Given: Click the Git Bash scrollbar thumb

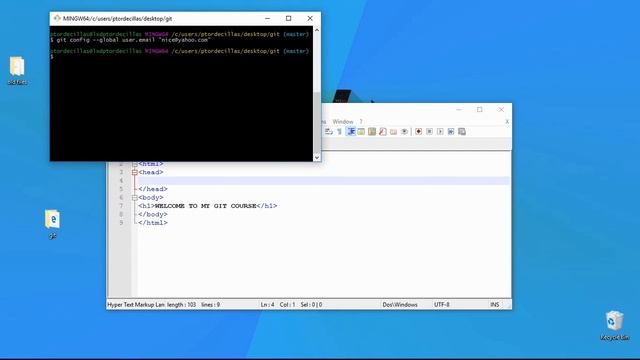Looking at the screenshot, I should [x=317, y=122].
